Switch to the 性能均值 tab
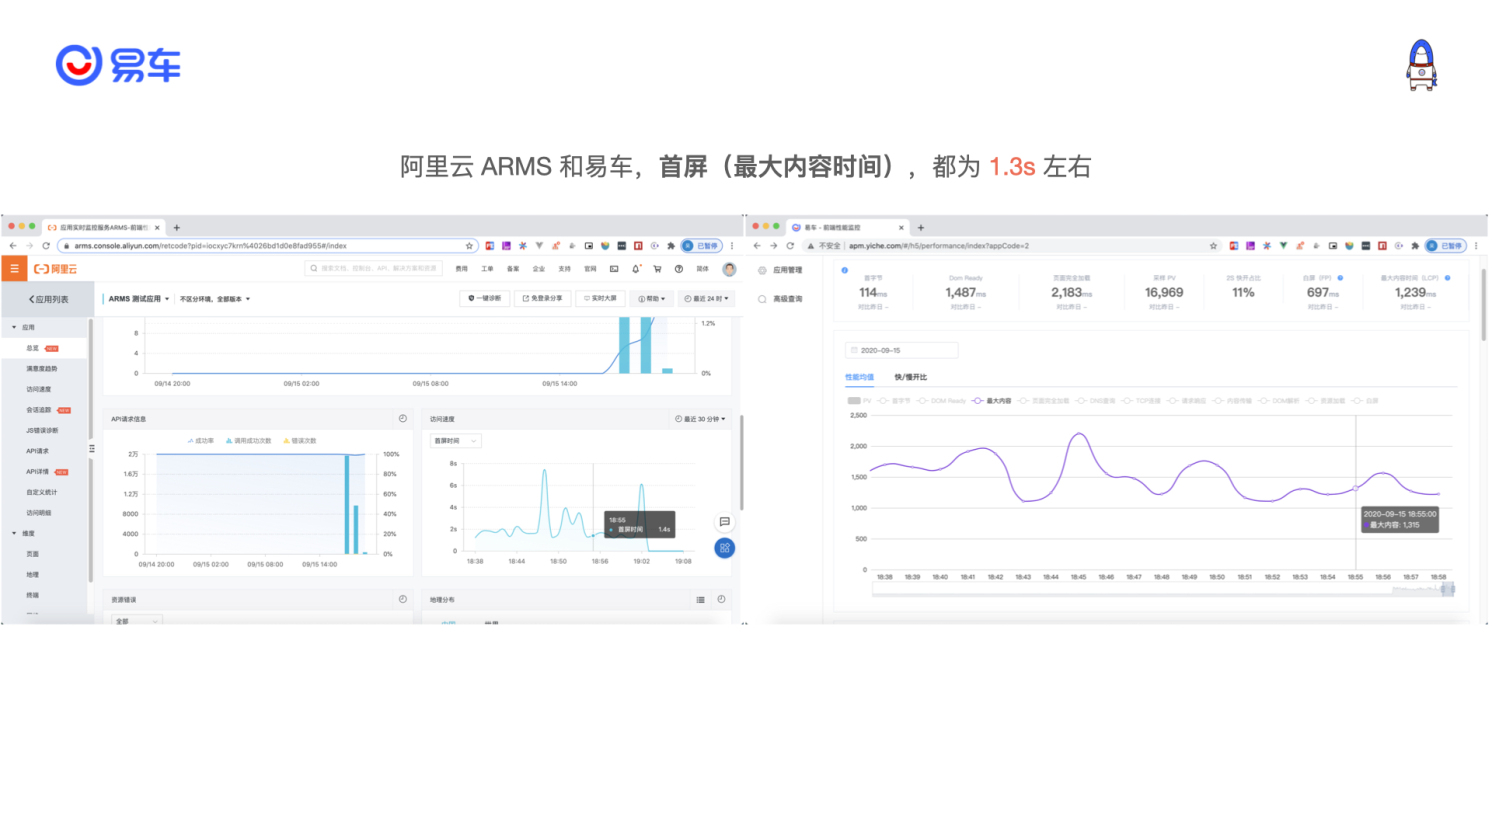 (859, 377)
